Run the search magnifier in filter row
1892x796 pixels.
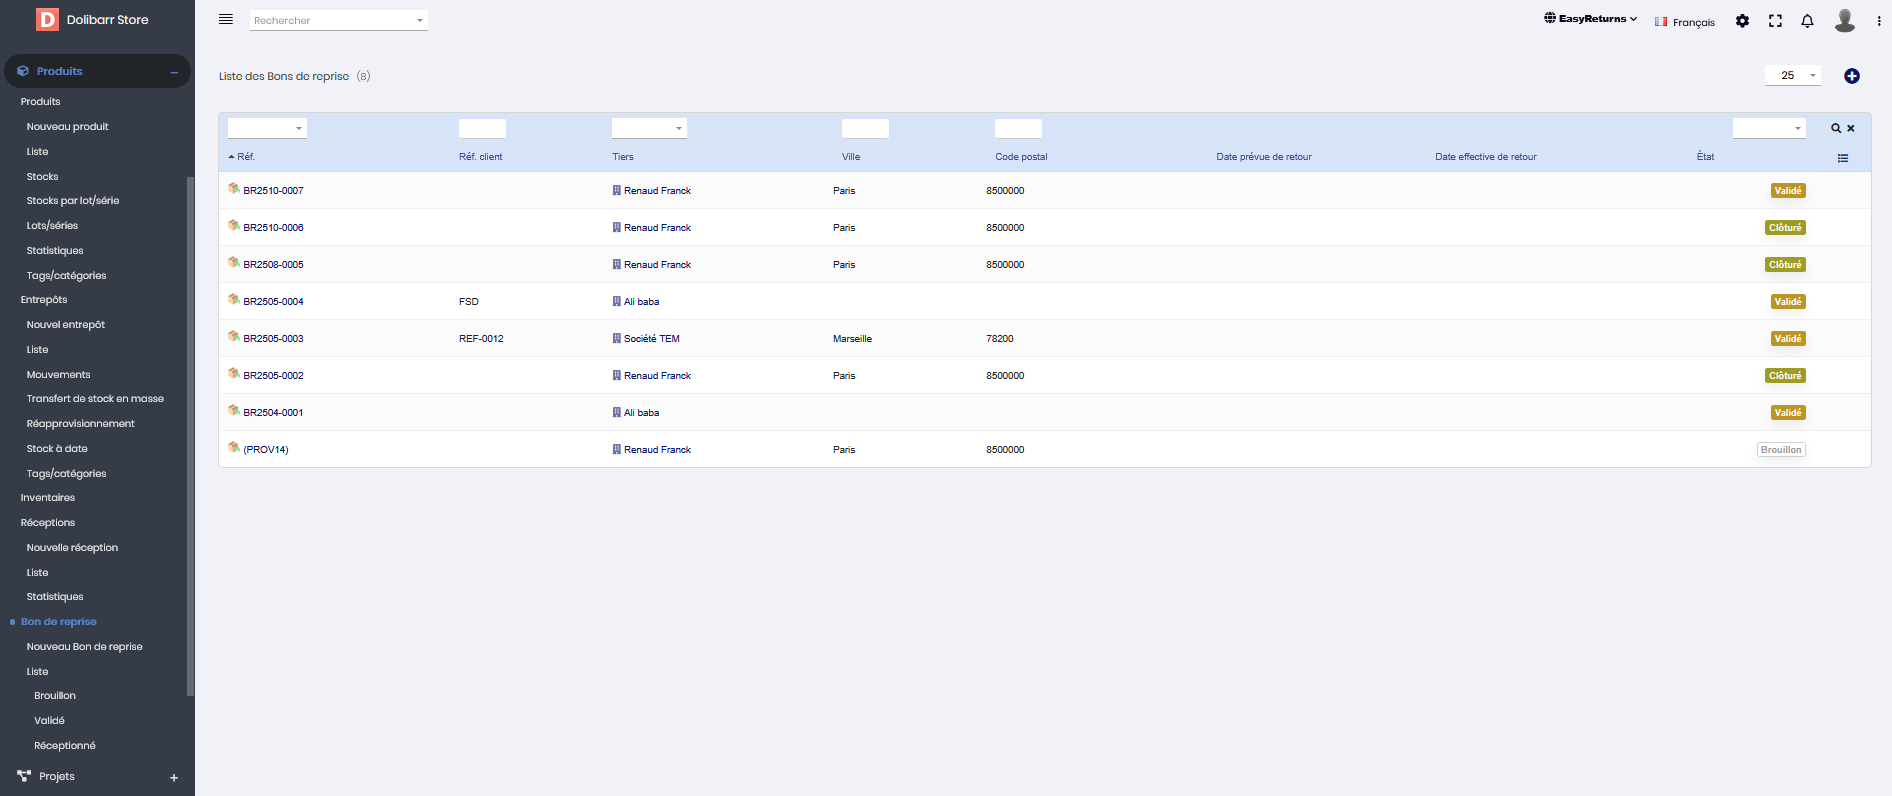(1836, 128)
